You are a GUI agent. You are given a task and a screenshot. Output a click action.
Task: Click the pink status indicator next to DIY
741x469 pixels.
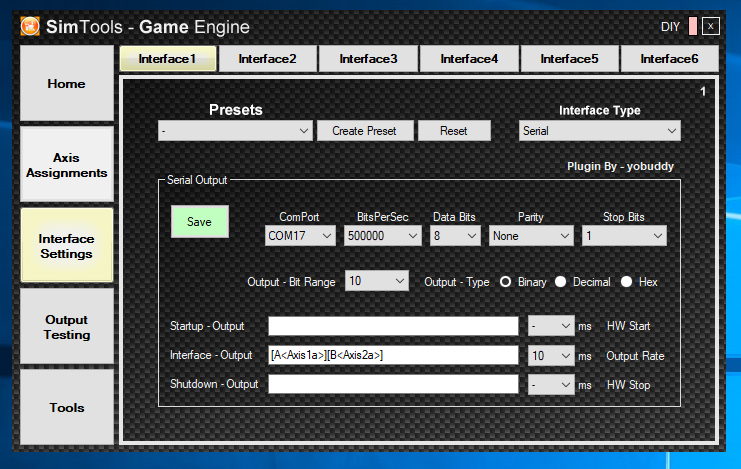pyautogui.click(x=692, y=26)
